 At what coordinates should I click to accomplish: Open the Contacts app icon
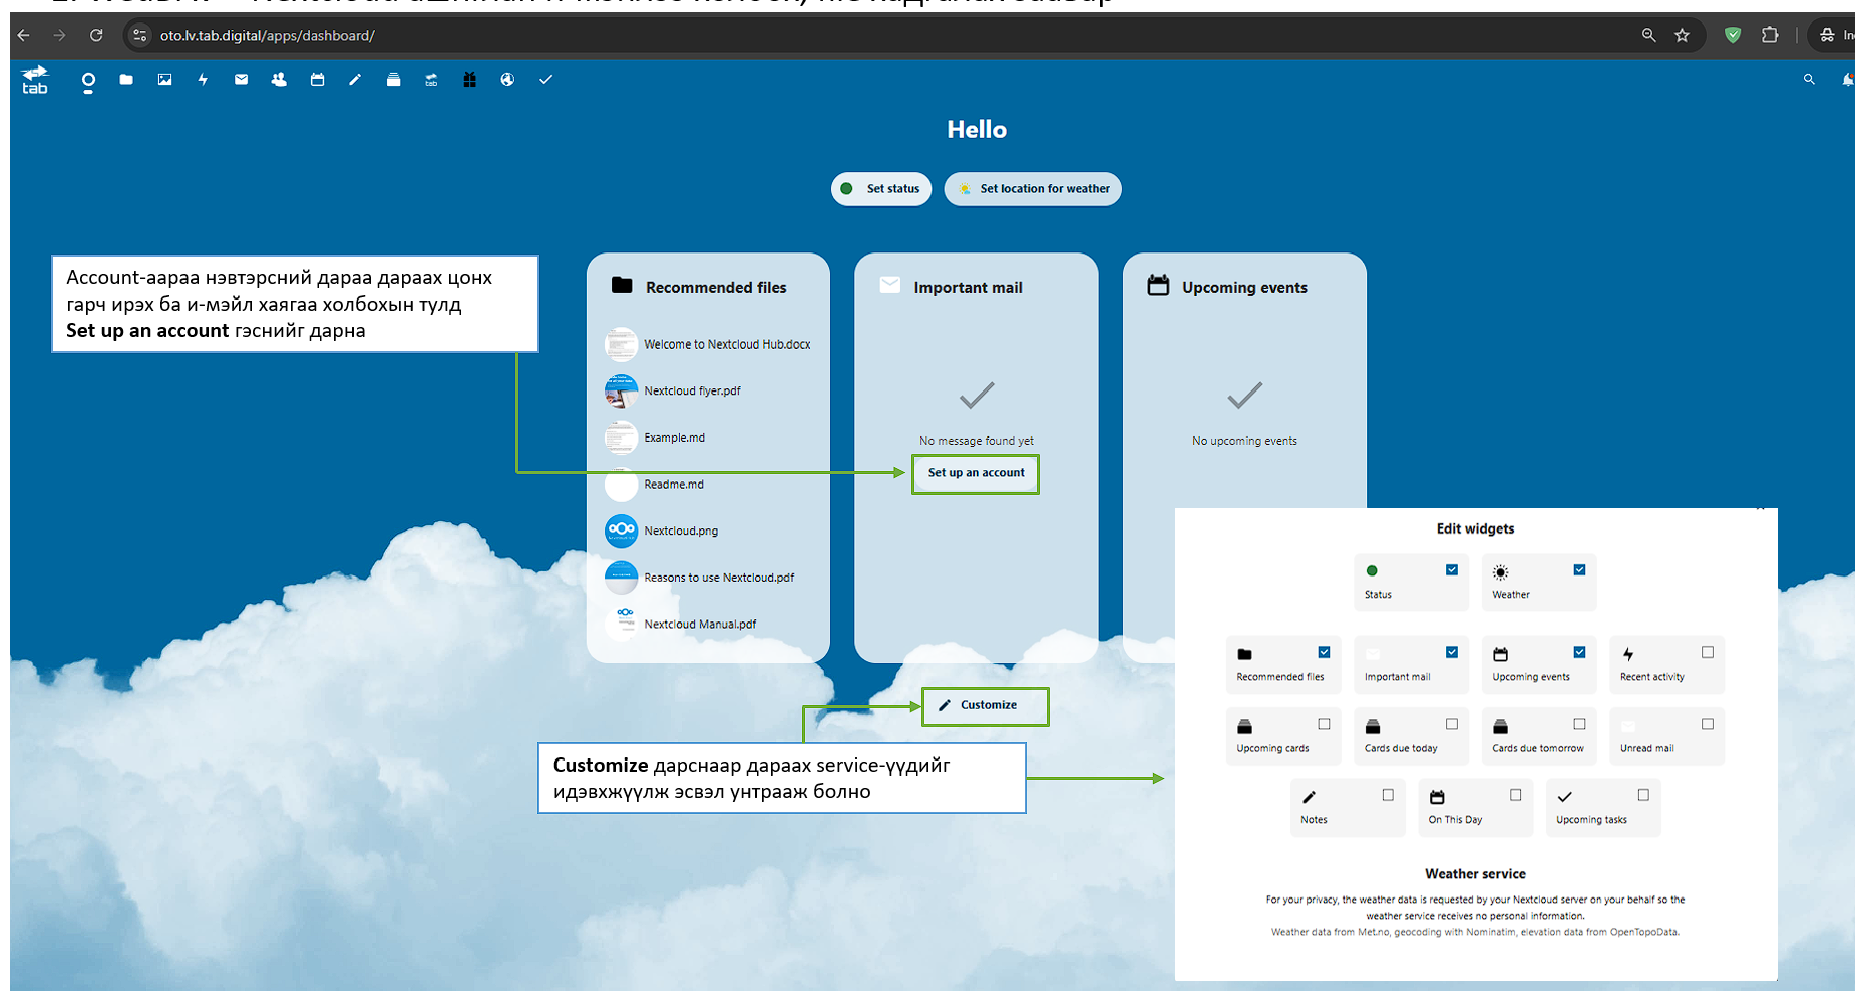click(279, 80)
